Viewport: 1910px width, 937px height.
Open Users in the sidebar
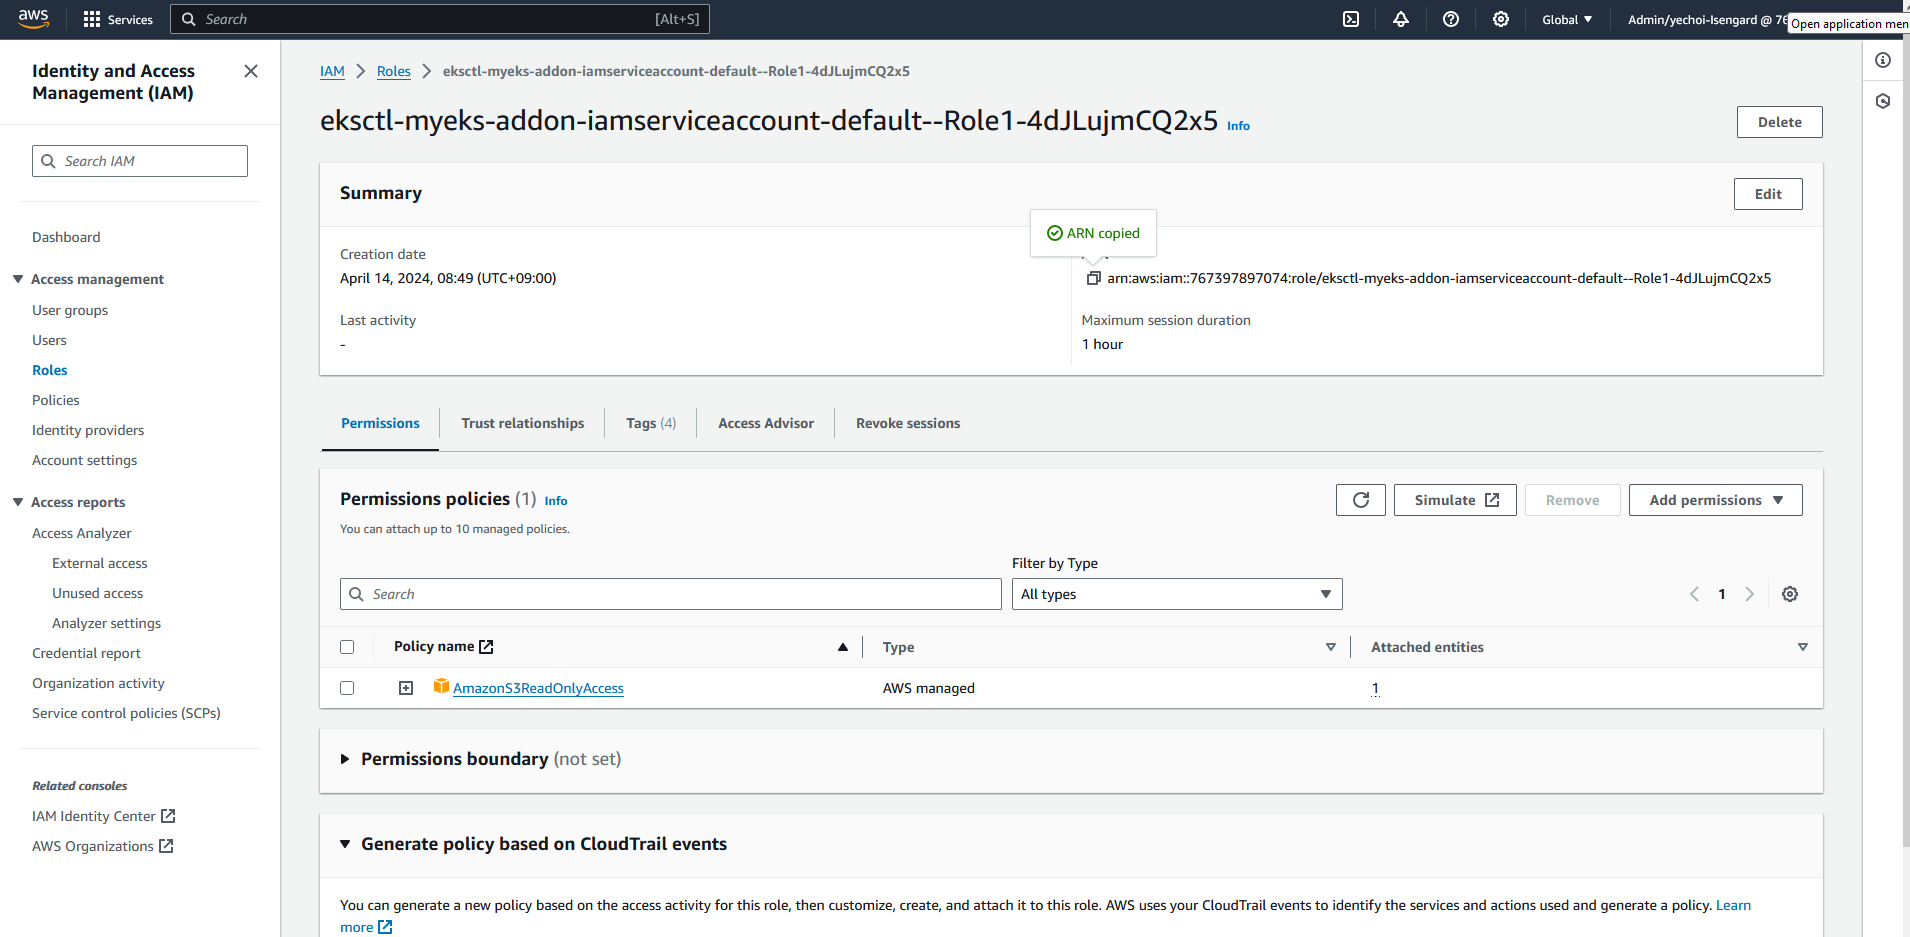tap(49, 340)
